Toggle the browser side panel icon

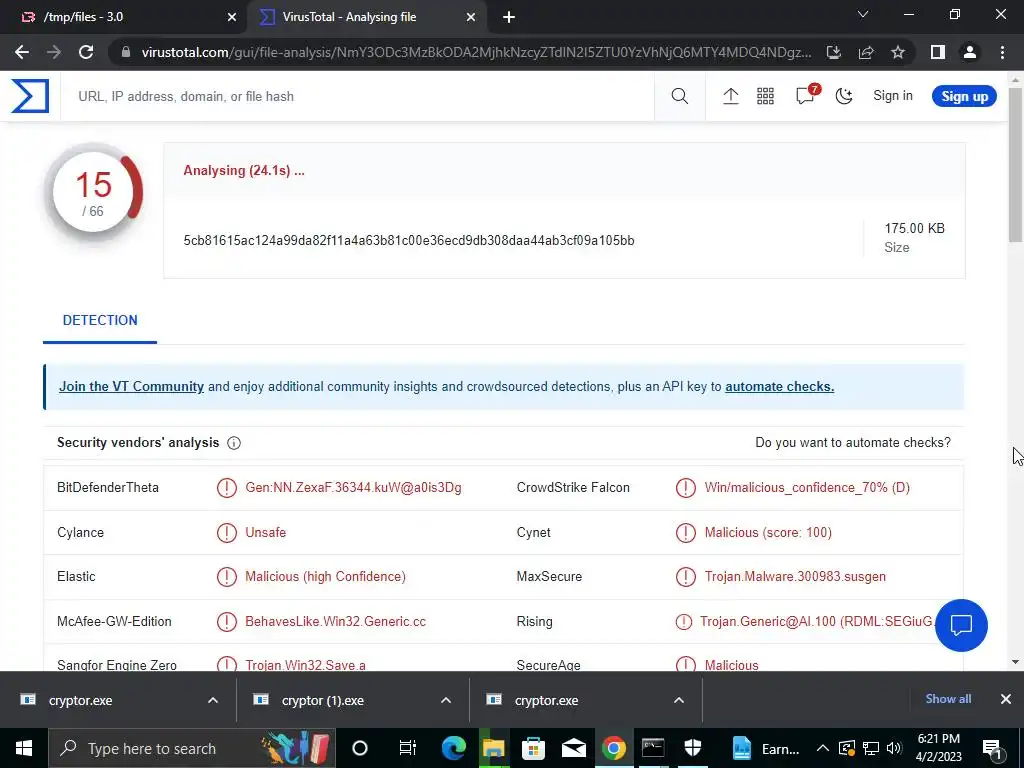coord(938,52)
